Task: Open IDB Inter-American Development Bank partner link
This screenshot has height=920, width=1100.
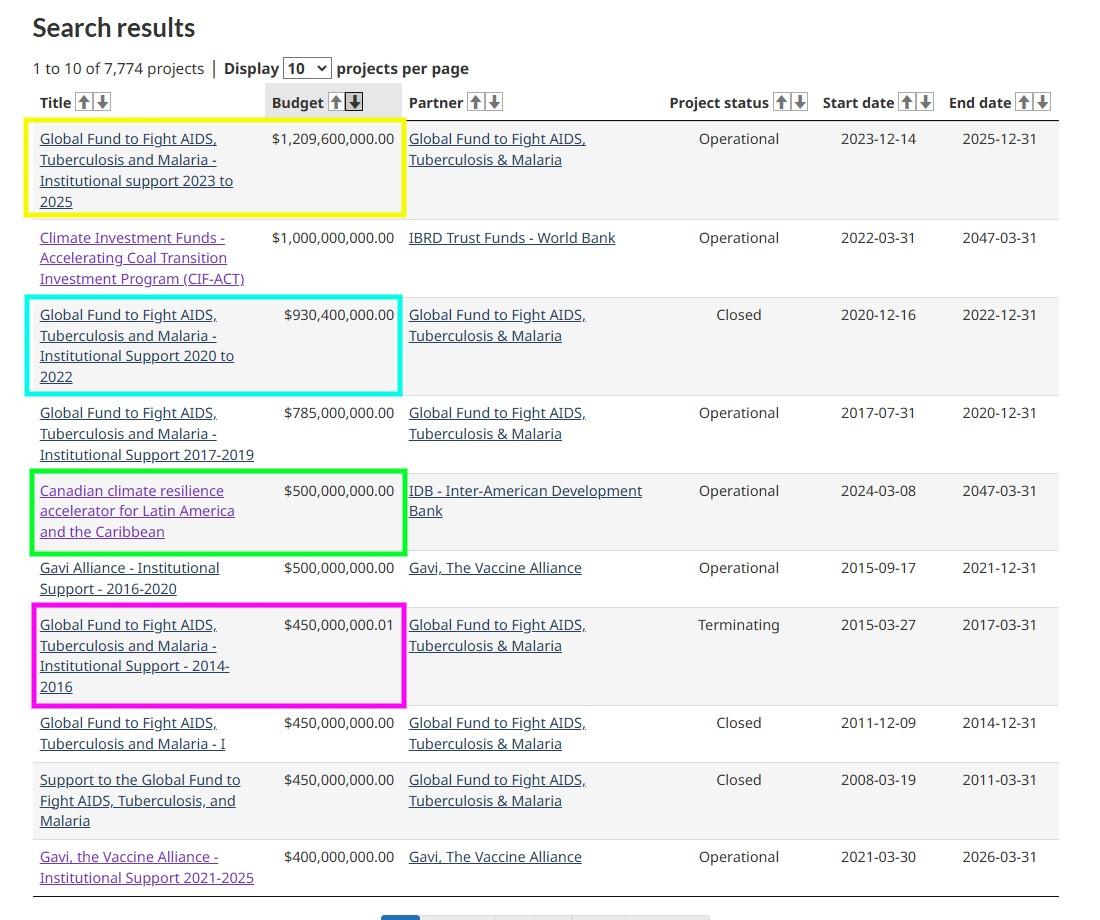Action: (525, 501)
